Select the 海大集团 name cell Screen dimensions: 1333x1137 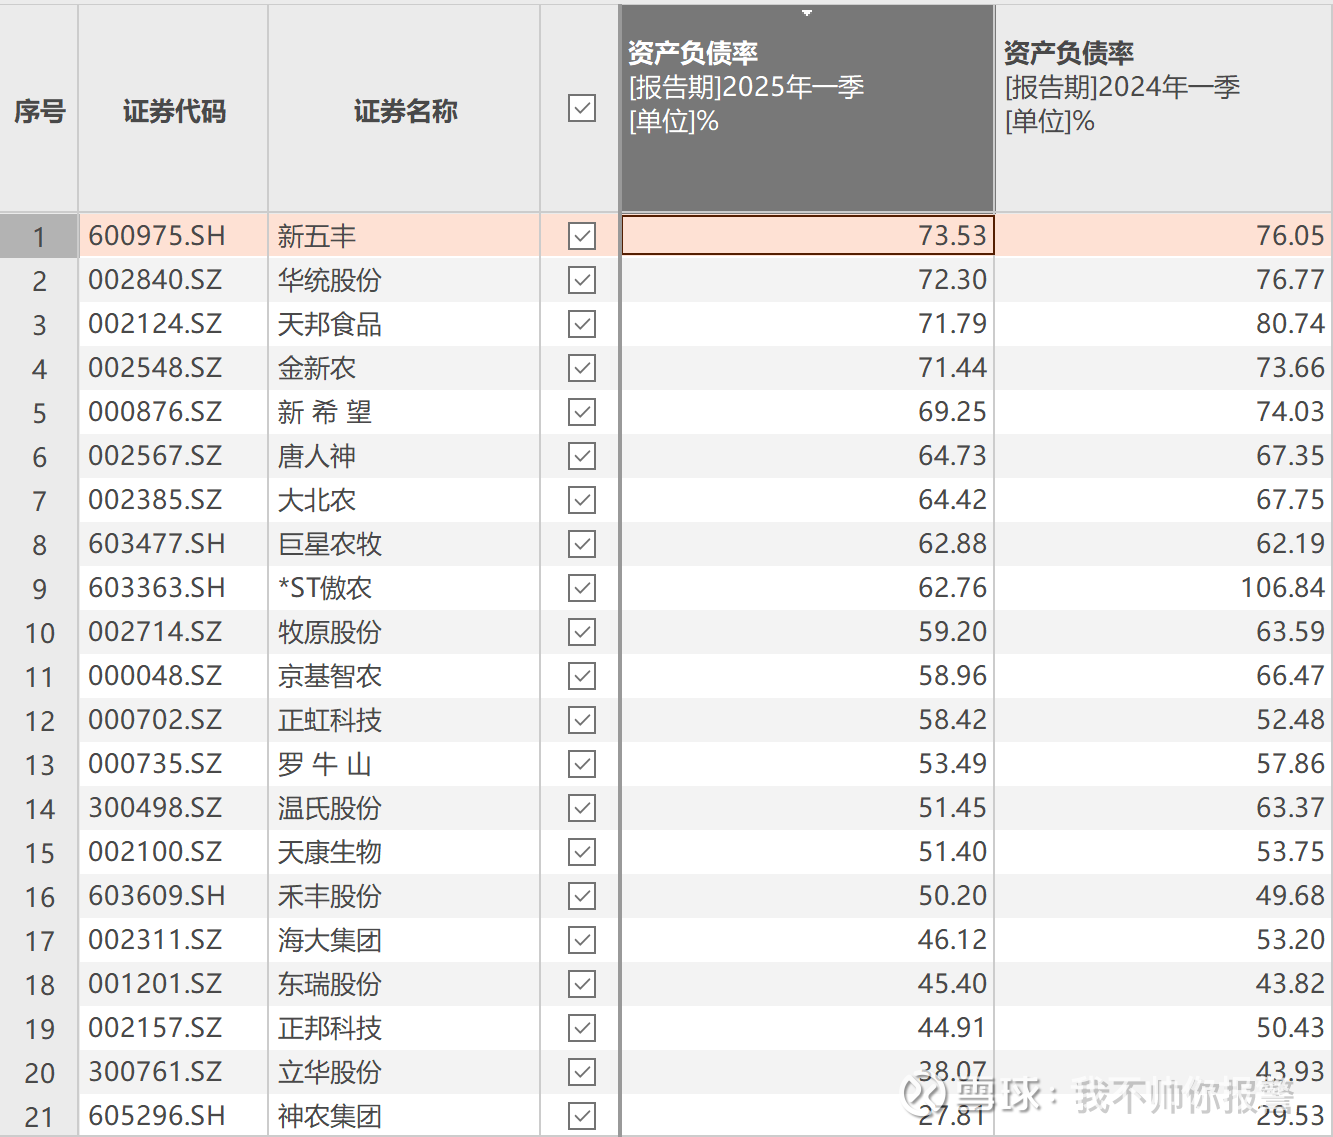point(404,940)
